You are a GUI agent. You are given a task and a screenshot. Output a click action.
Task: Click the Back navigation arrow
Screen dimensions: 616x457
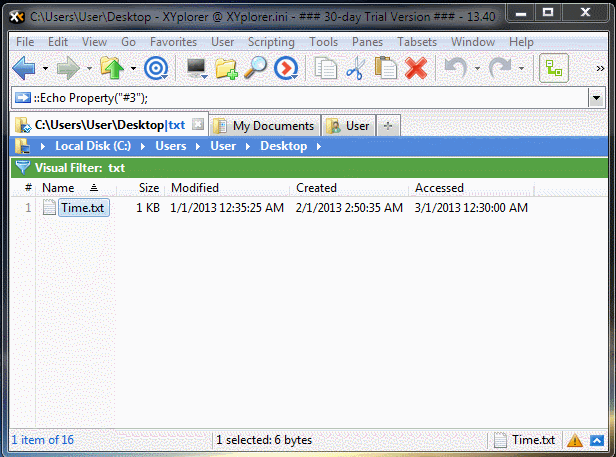(23, 68)
